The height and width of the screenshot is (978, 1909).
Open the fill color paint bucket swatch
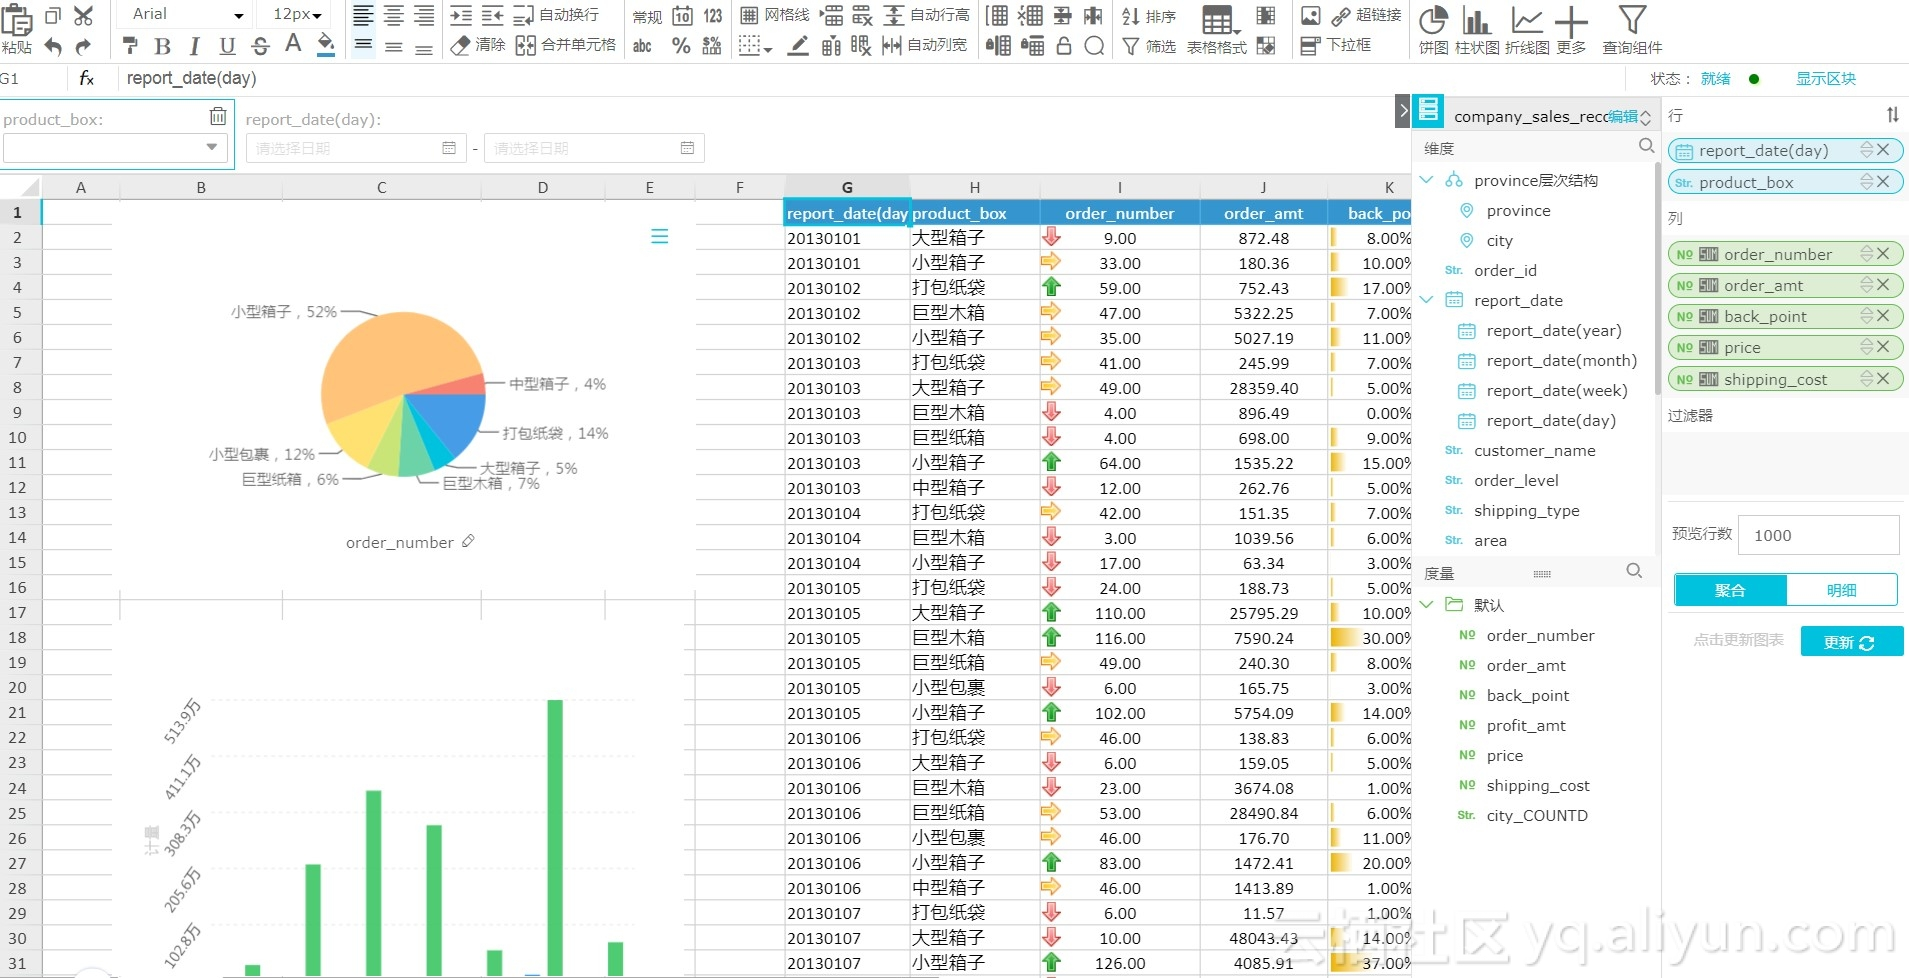pos(326,45)
